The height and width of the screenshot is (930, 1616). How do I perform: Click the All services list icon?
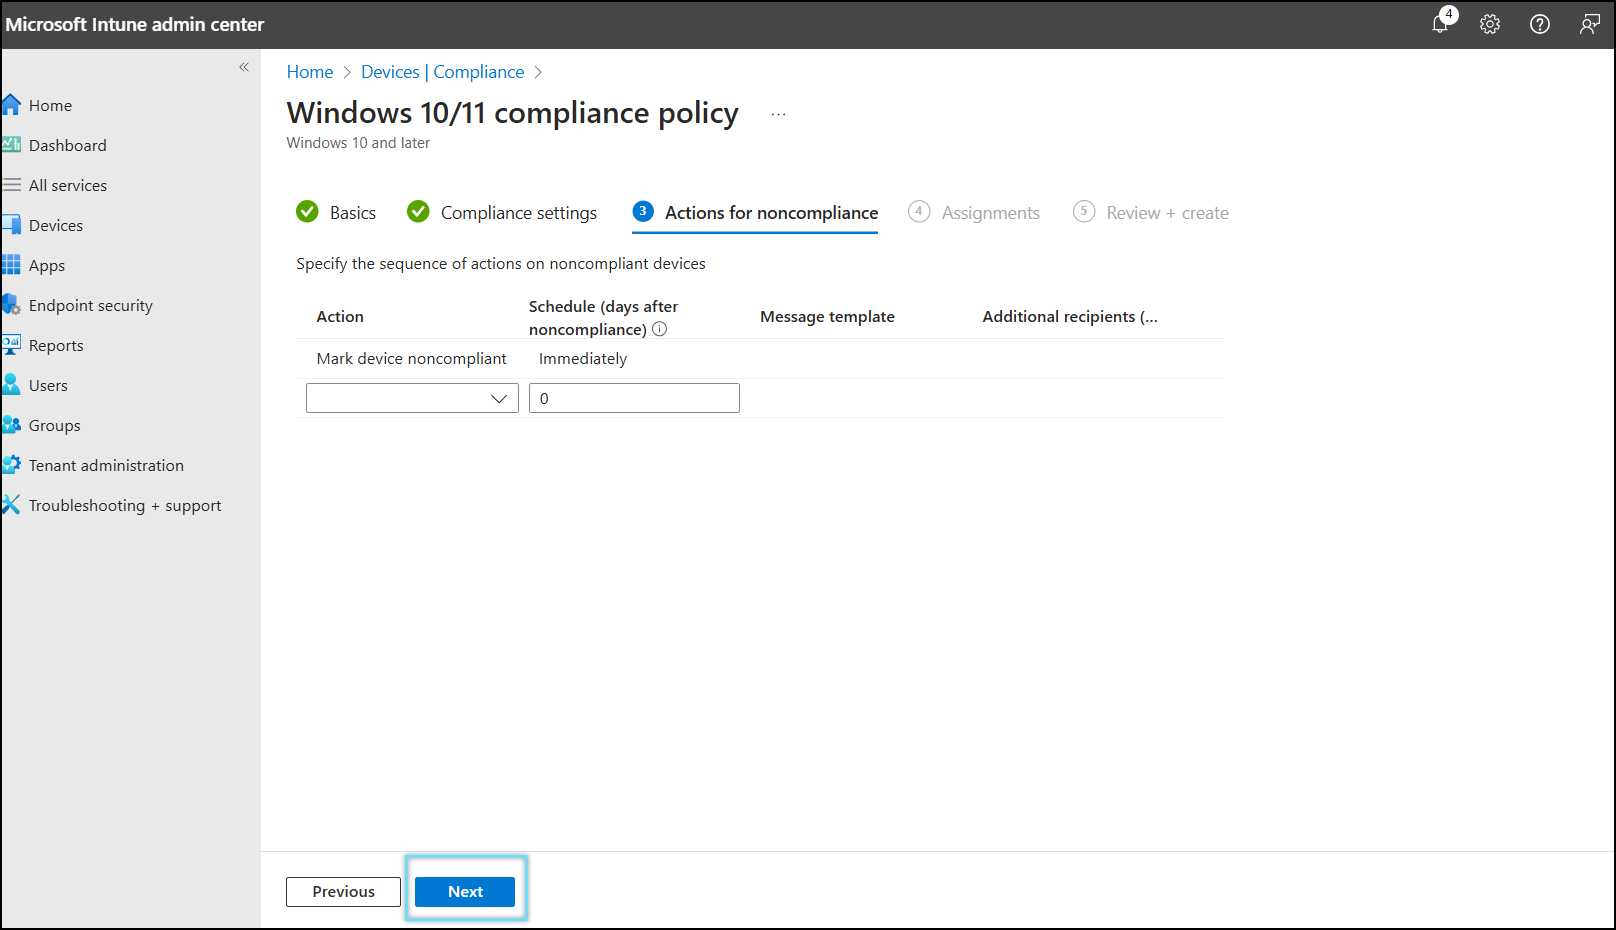click(11, 185)
